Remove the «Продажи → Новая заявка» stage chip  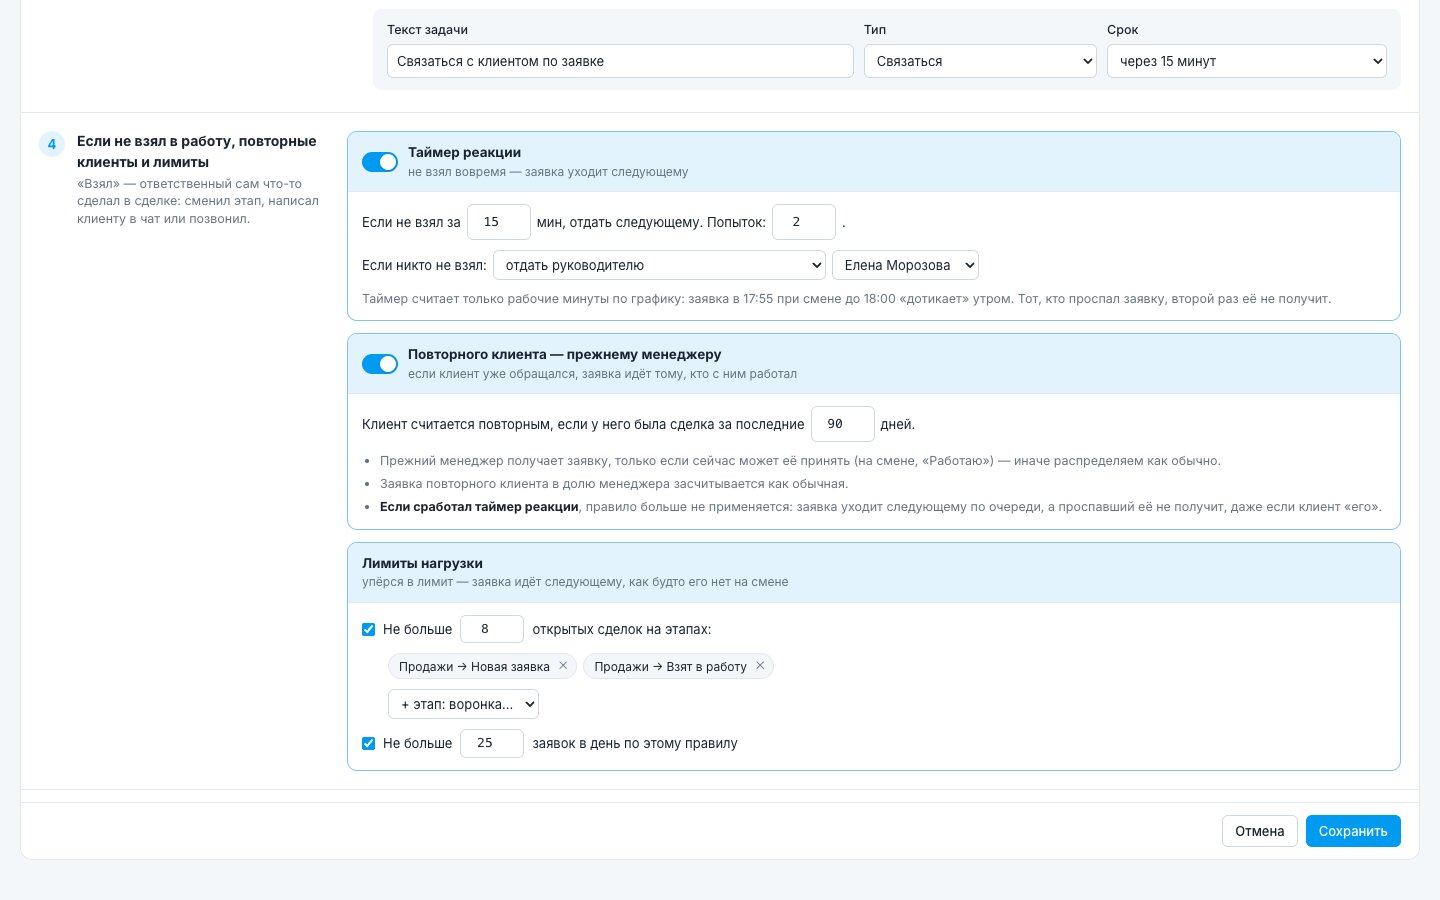(x=563, y=666)
